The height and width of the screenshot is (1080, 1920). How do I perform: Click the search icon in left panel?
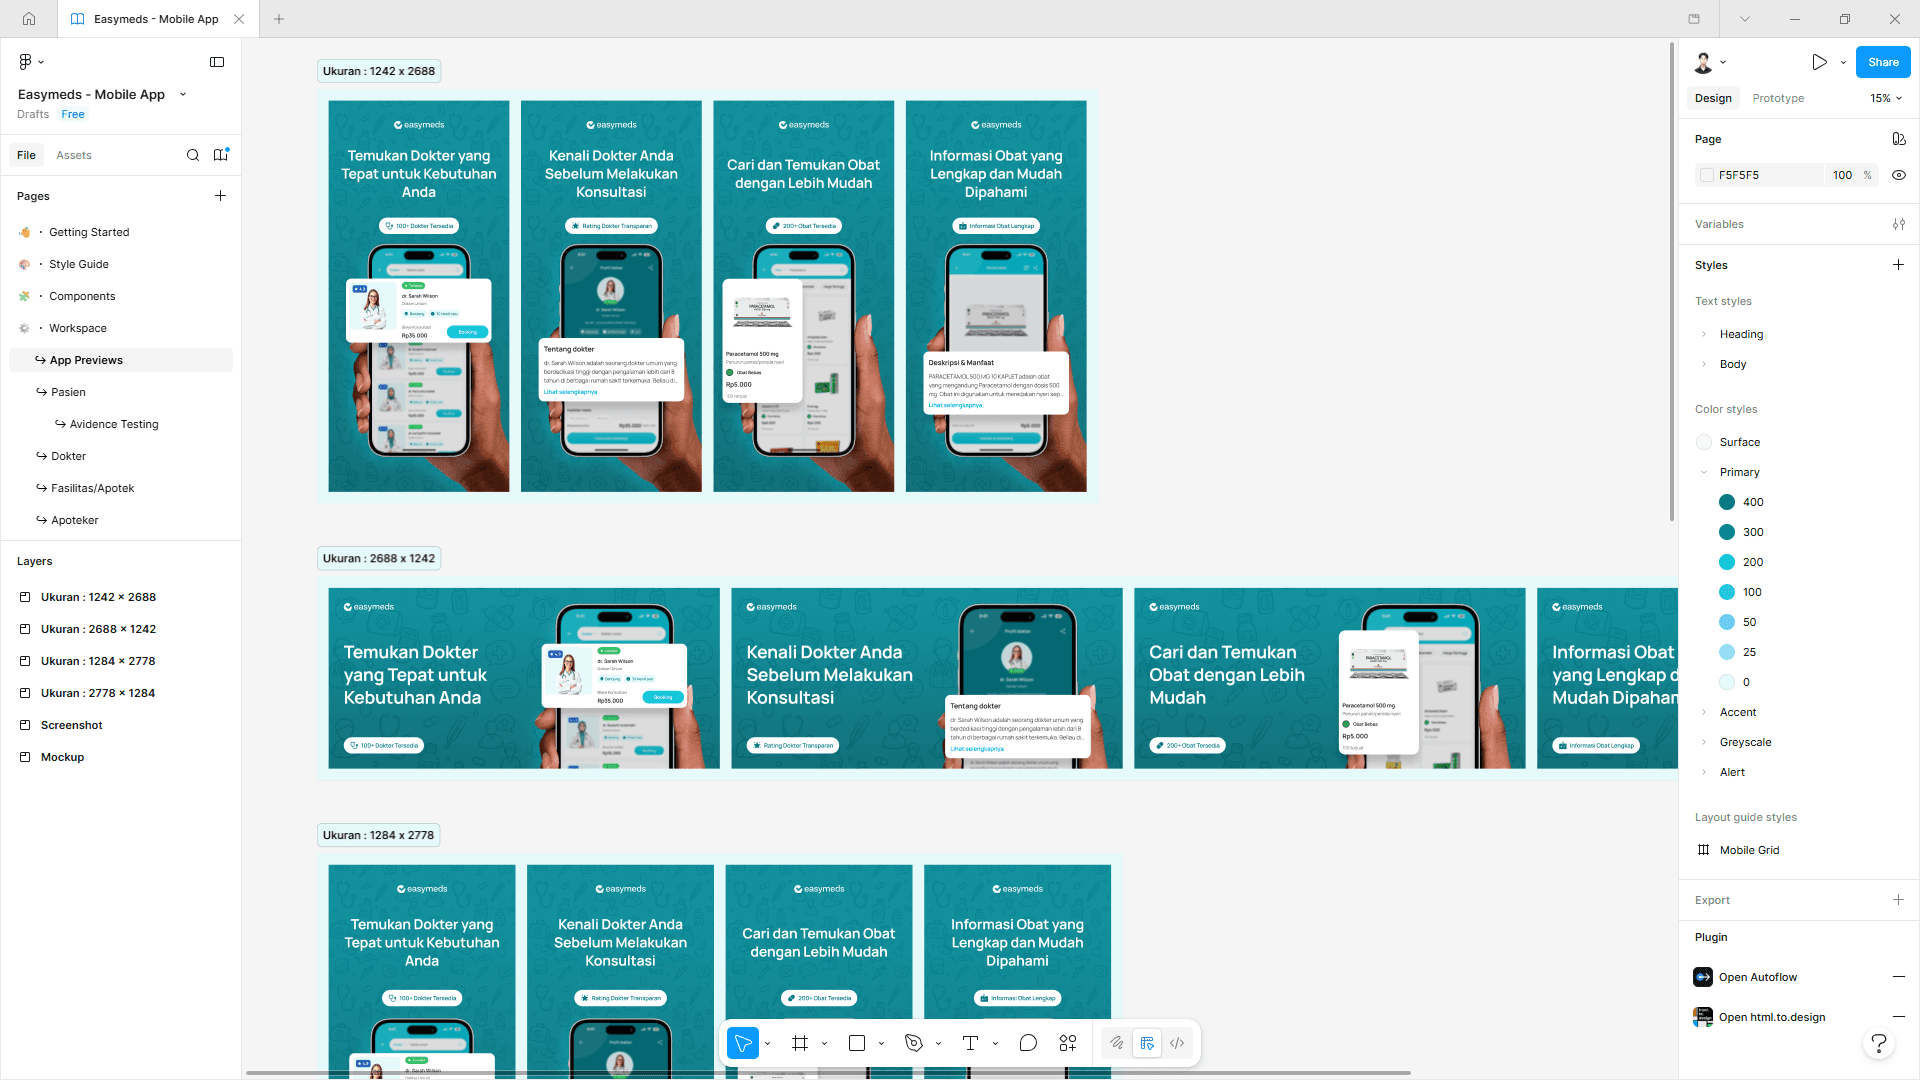(193, 155)
